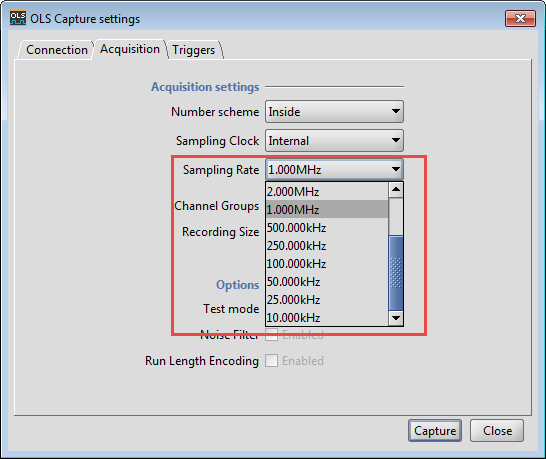The height and width of the screenshot is (459, 546).
Task: Select 50.000kHz from the dropdown list
Action: (x=327, y=281)
